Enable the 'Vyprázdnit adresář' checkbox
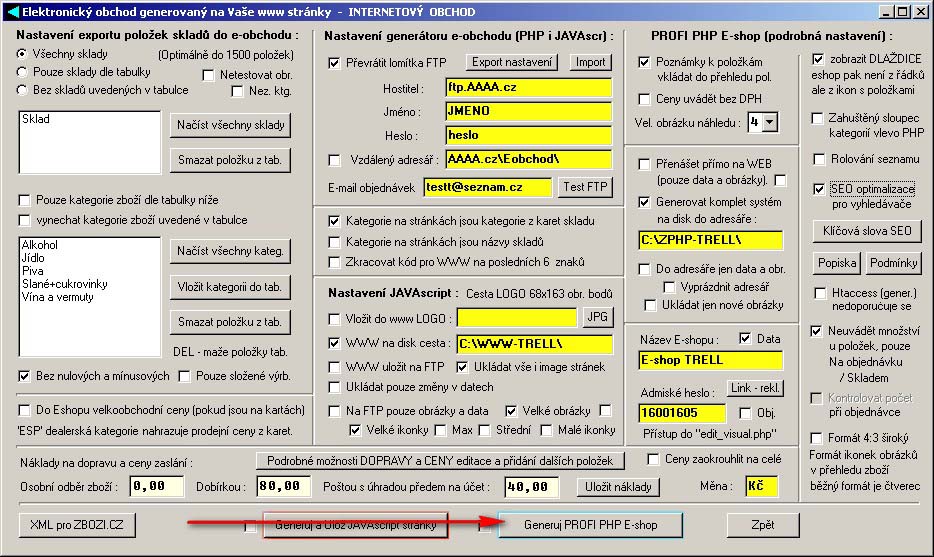The image size is (934, 557). pyautogui.click(x=670, y=288)
